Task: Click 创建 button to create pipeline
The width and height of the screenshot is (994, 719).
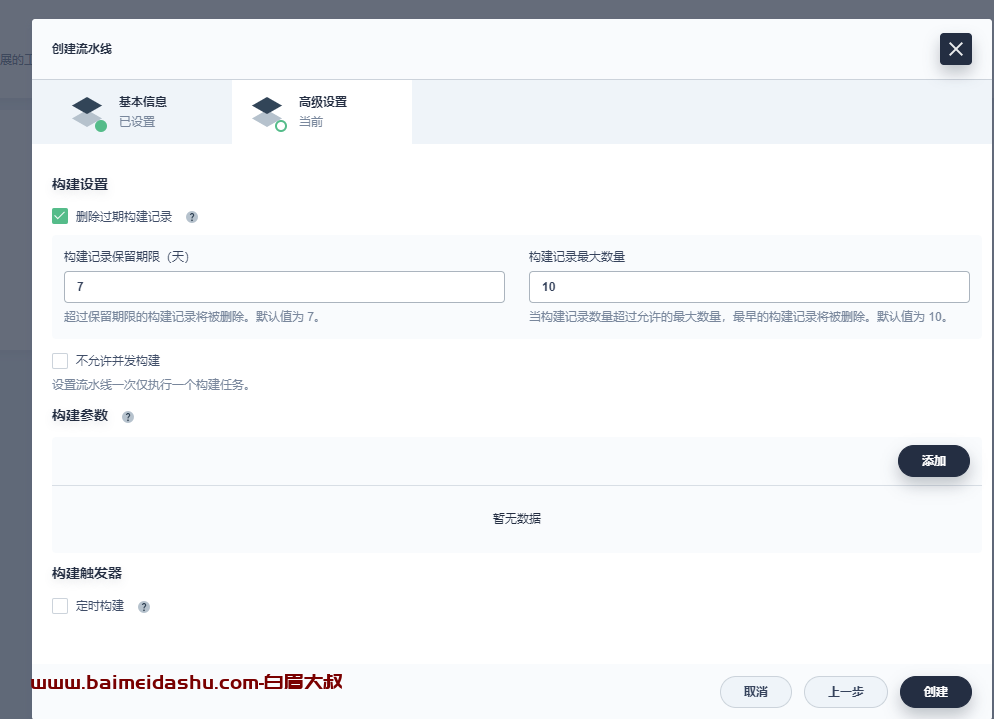Action: click(x=936, y=692)
